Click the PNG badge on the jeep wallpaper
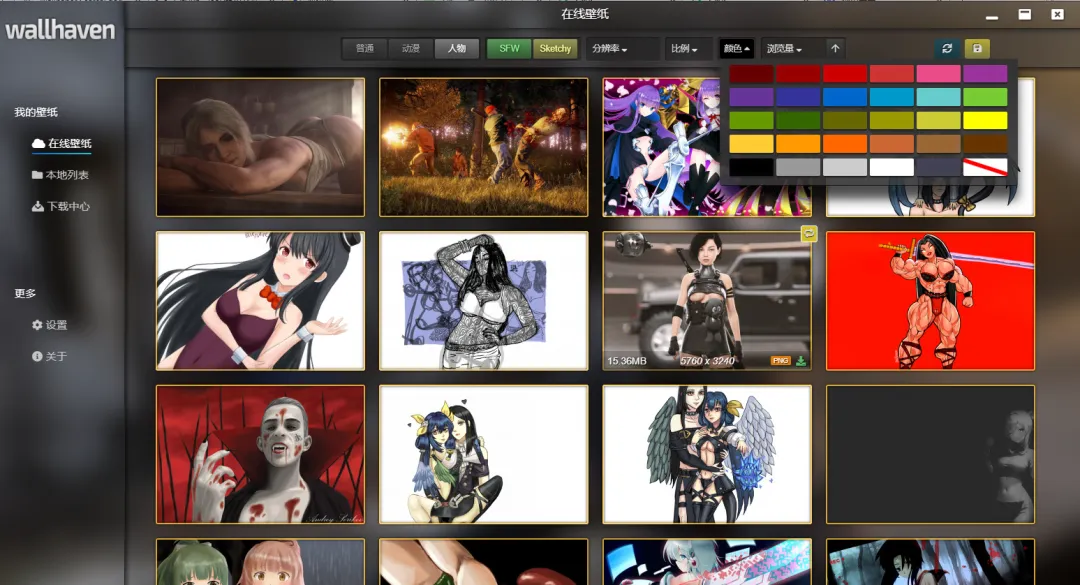Screen dimensions: 1080x585 780,360
